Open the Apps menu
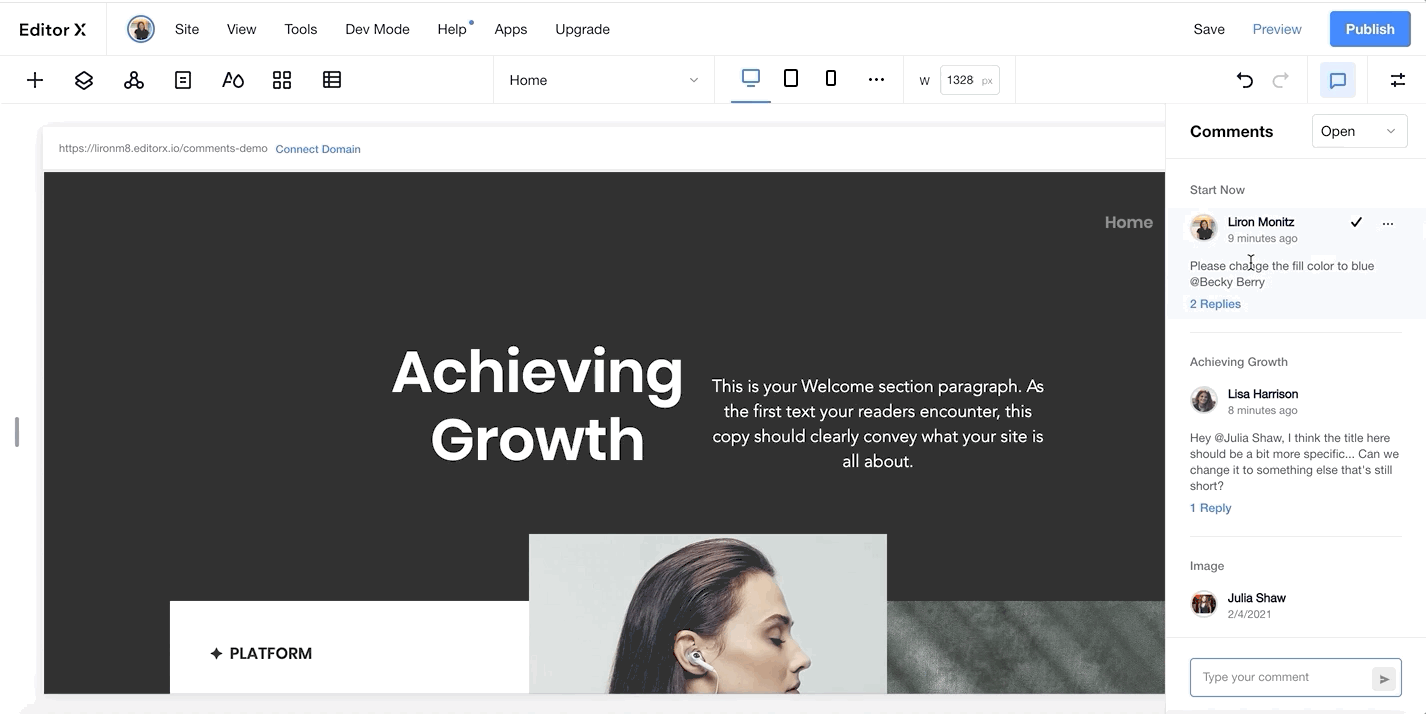 coord(510,29)
